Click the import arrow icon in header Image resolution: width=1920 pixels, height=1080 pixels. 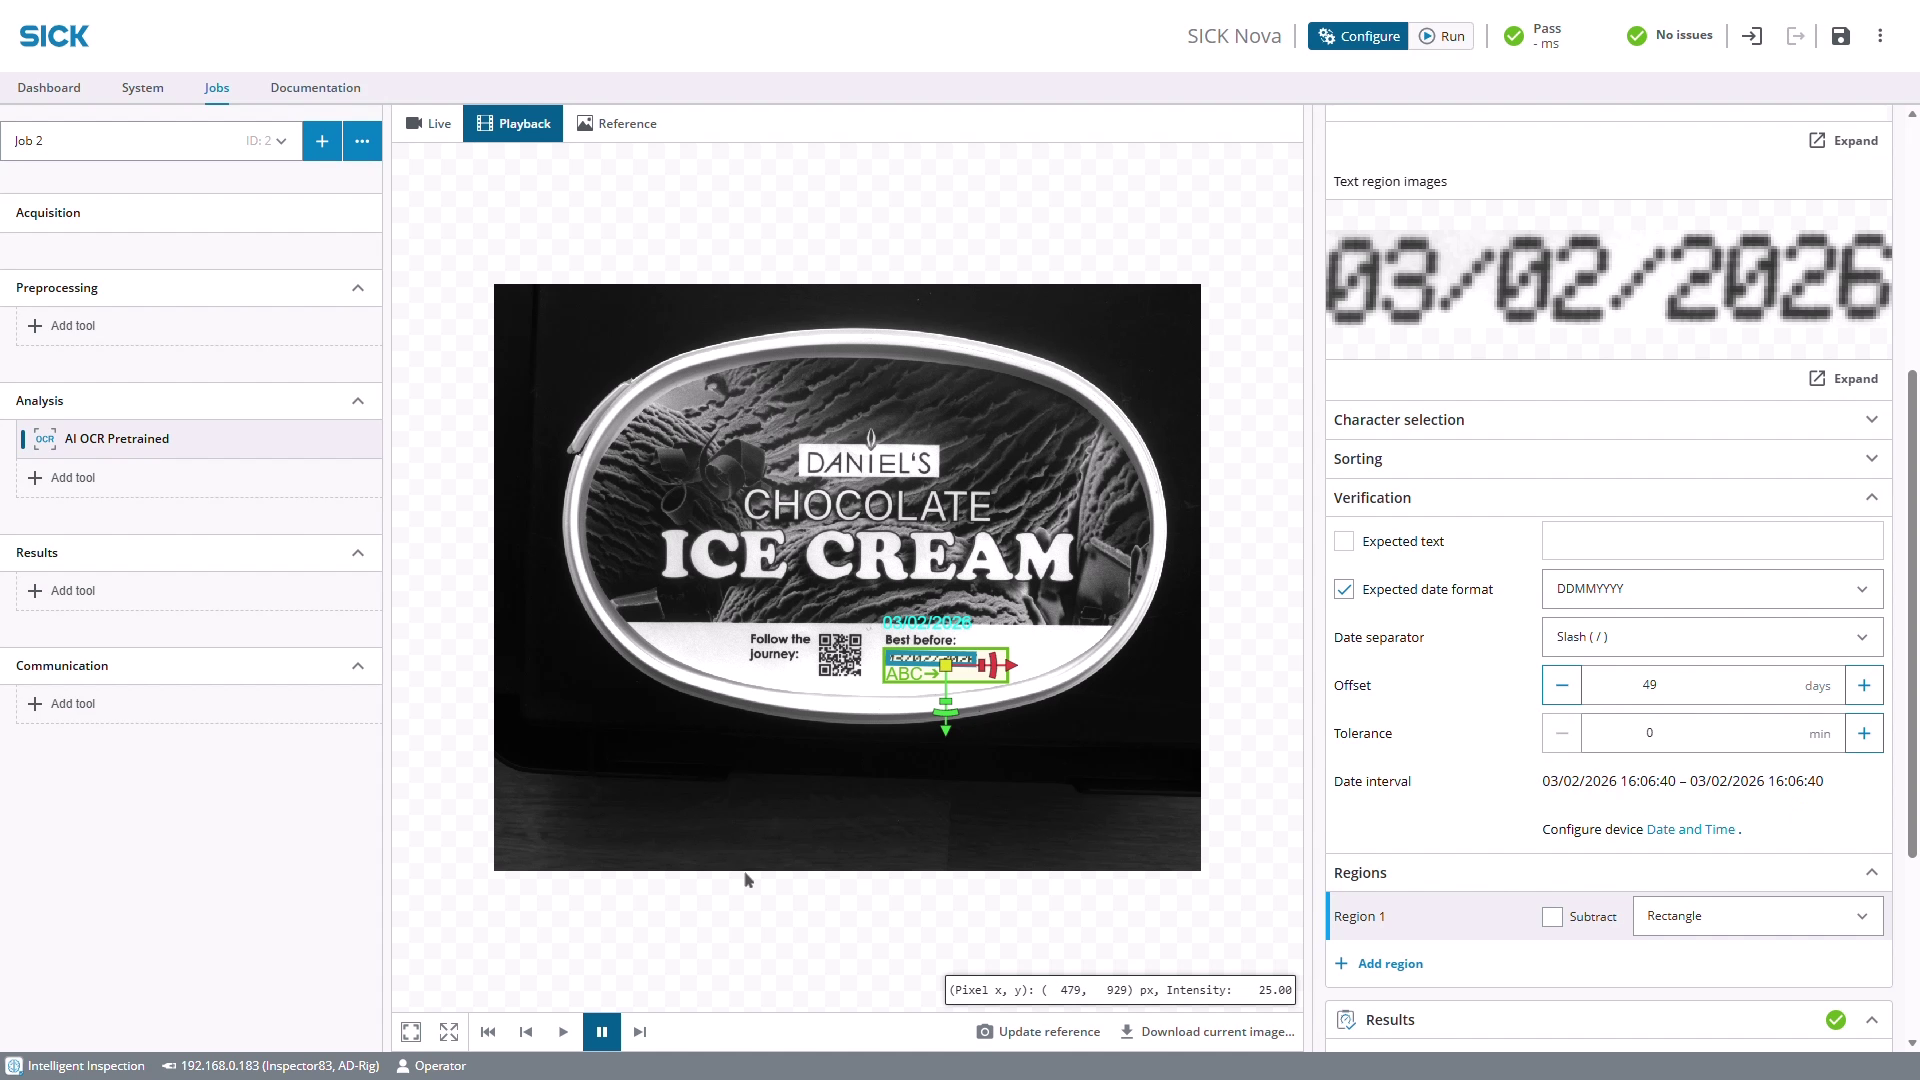(x=1752, y=36)
